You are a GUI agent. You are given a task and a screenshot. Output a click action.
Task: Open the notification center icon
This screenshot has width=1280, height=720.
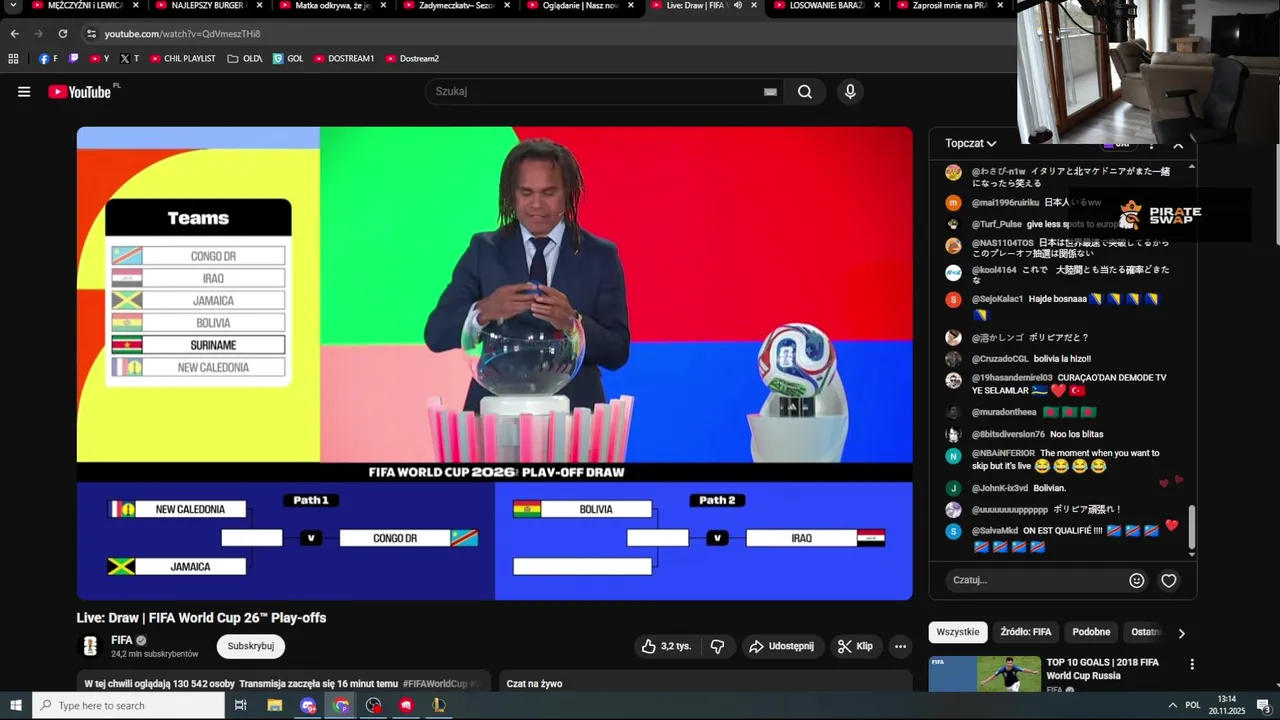[x=1263, y=705]
